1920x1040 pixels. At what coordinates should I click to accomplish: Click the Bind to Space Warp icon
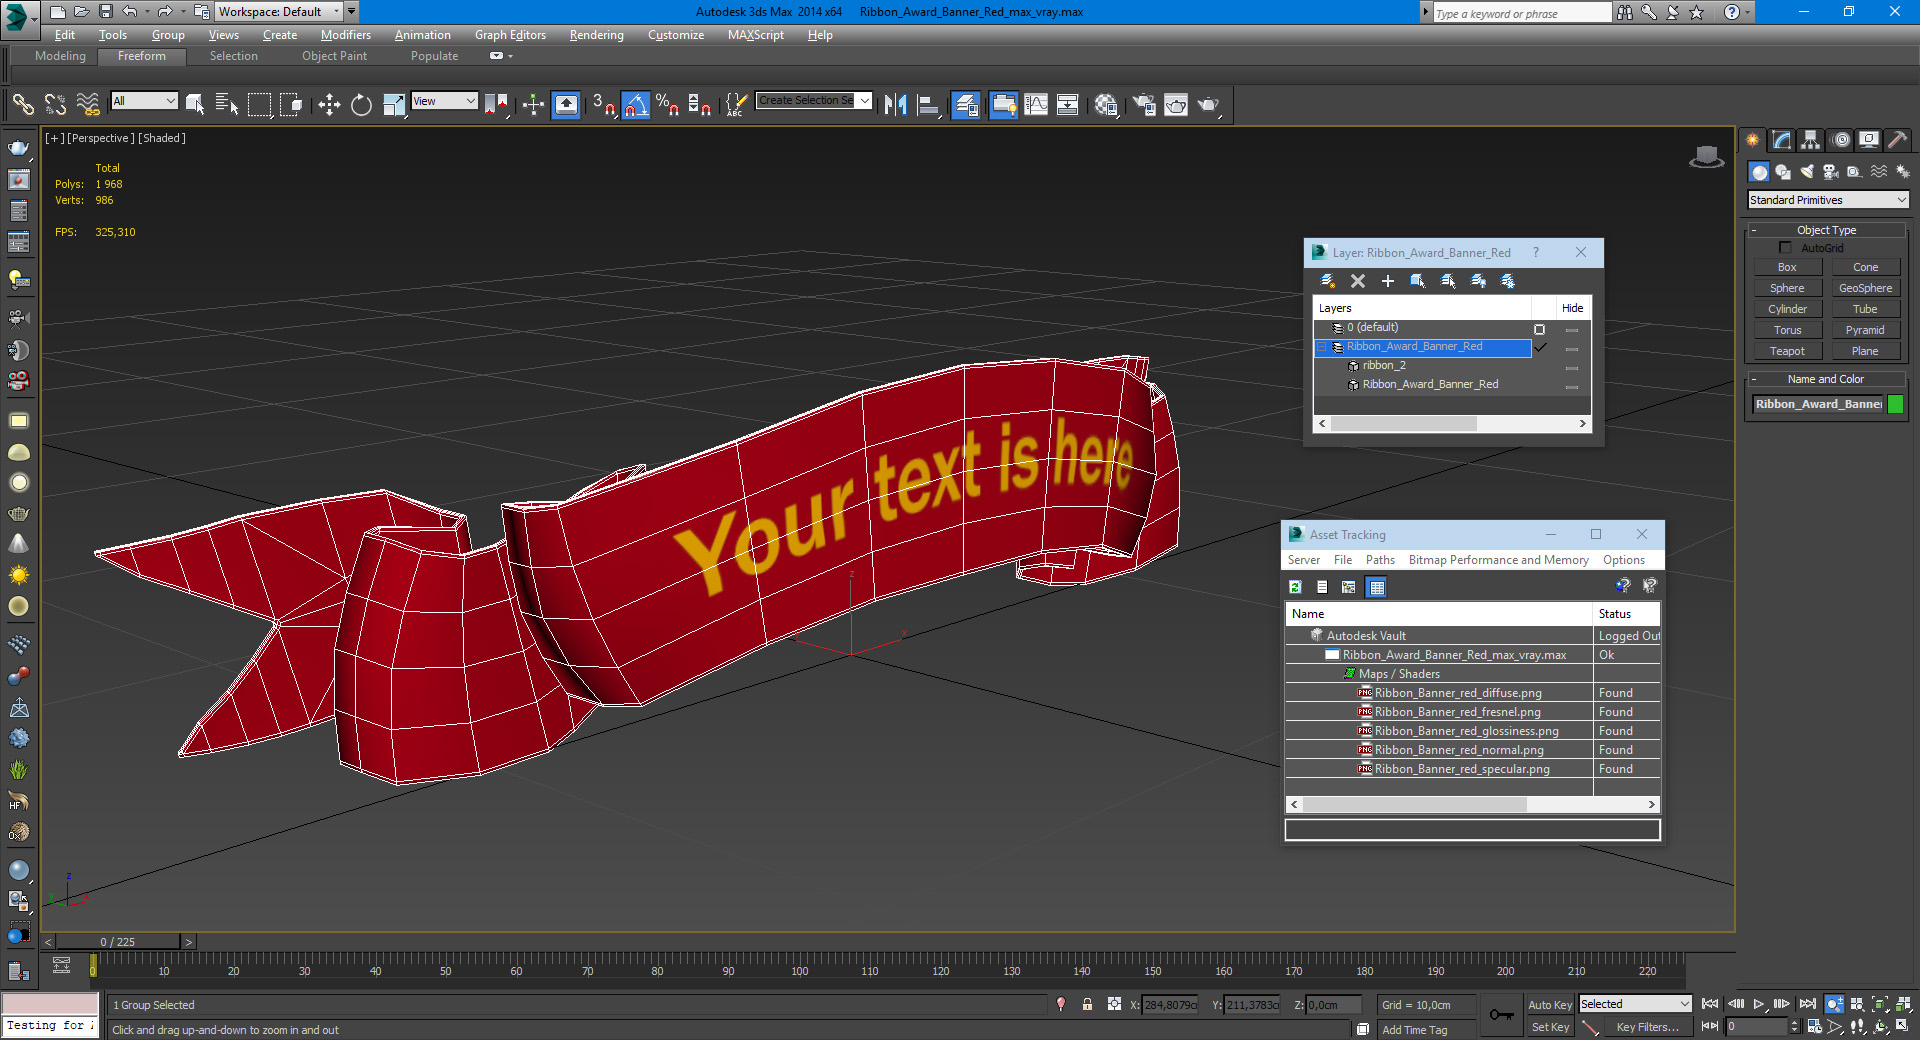click(88, 104)
